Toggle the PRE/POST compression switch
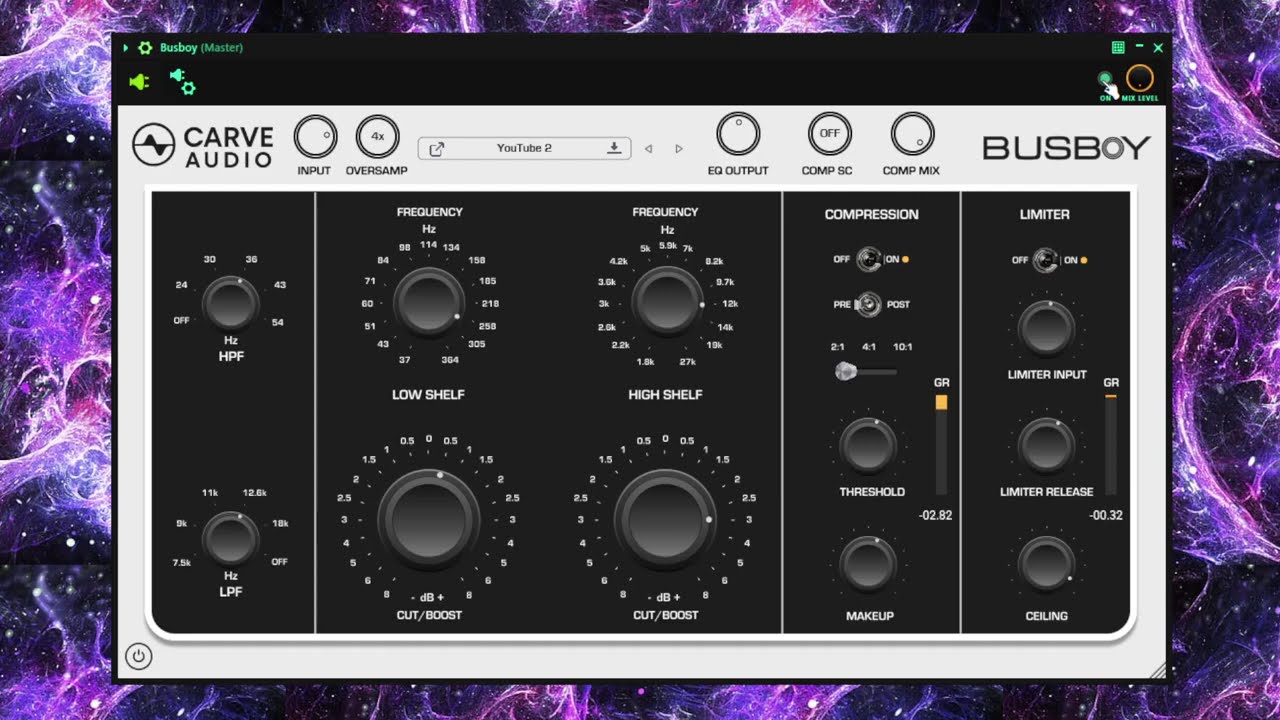 (868, 305)
